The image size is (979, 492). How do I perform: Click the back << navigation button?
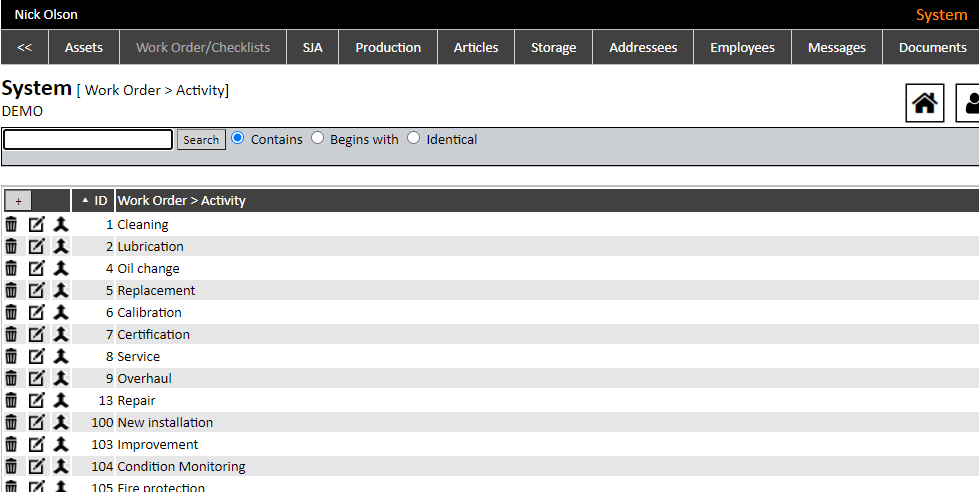pyautogui.click(x=25, y=48)
